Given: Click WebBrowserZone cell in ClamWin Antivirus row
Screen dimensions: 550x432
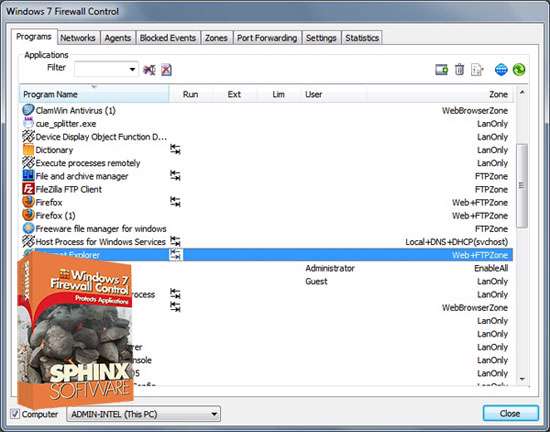Looking at the screenshot, I should coord(475,110).
